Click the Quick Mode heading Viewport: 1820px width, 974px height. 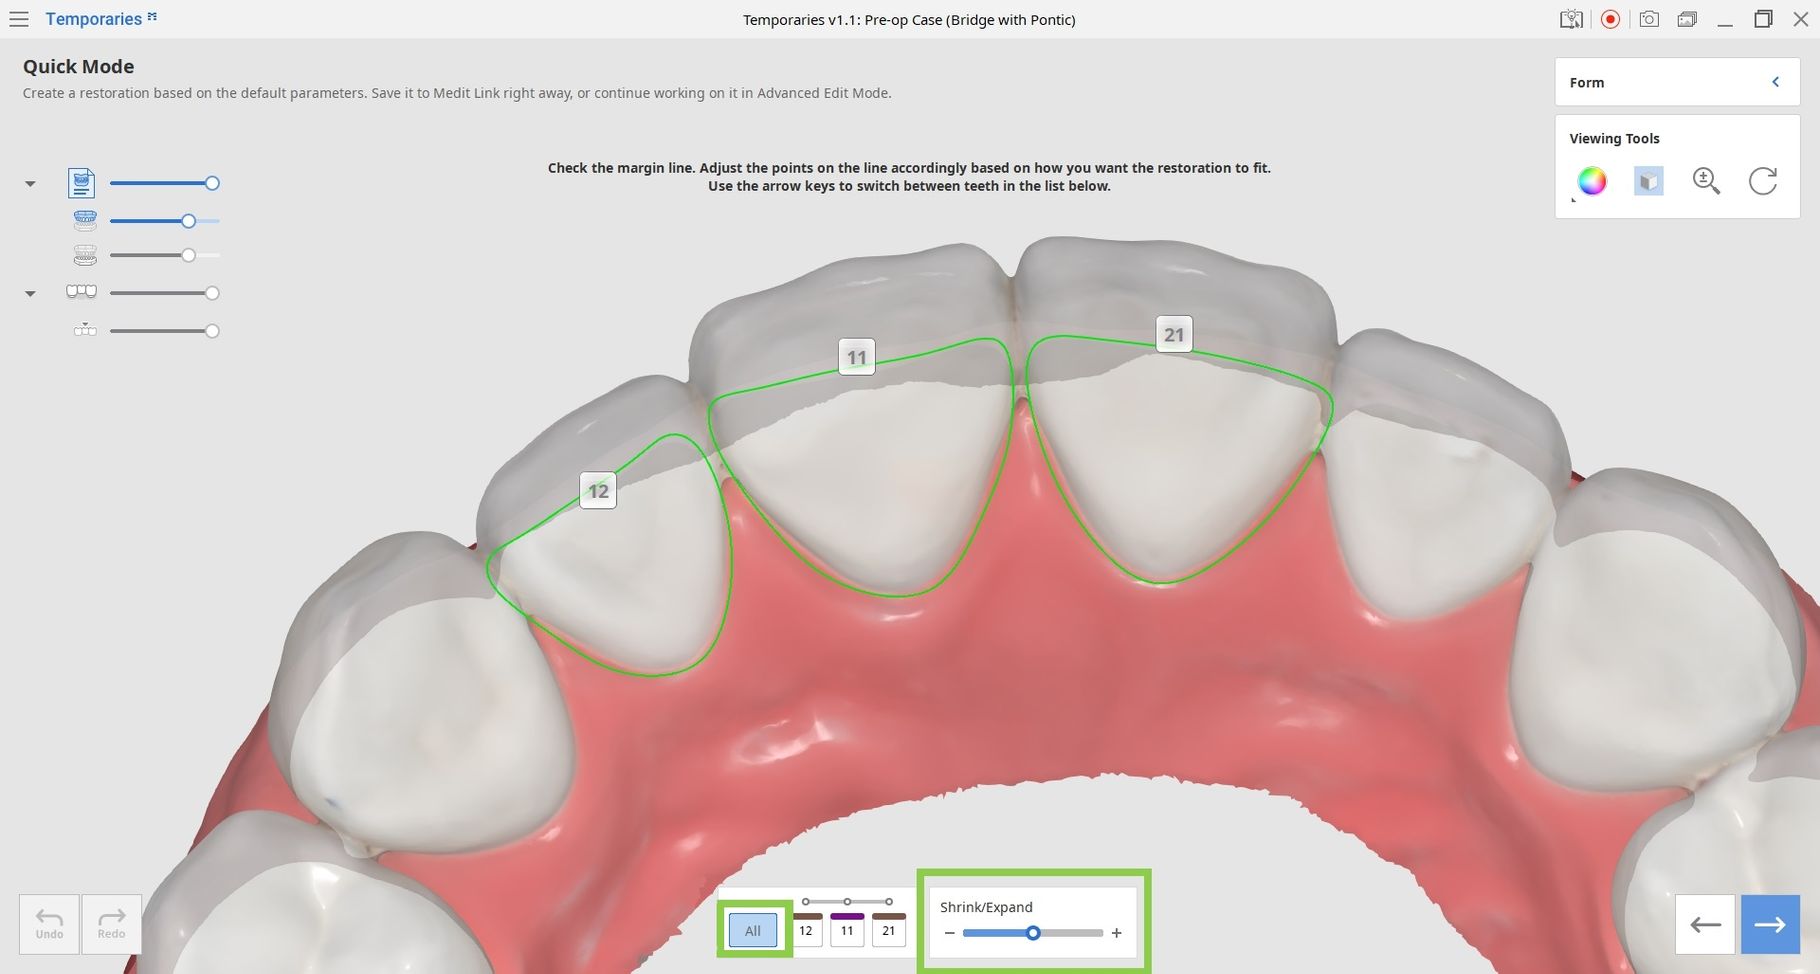pos(78,66)
